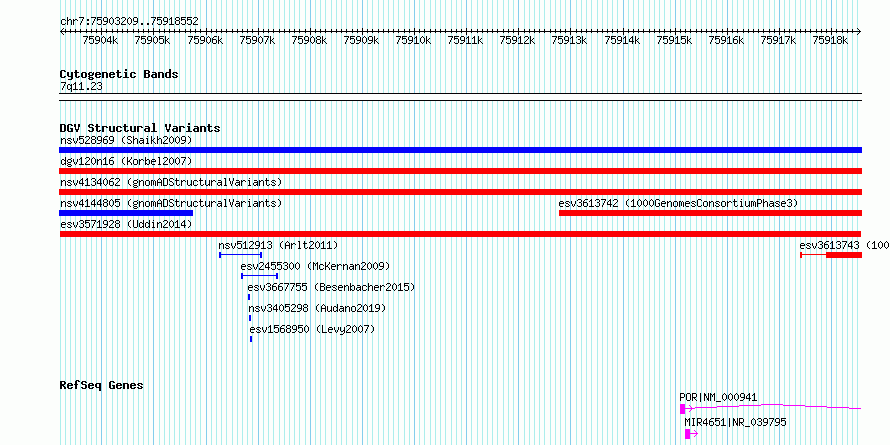The width and height of the screenshot is (890, 445).
Task: Click the 75911k ruler tick label
Action: pyautogui.click(x=466, y=40)
